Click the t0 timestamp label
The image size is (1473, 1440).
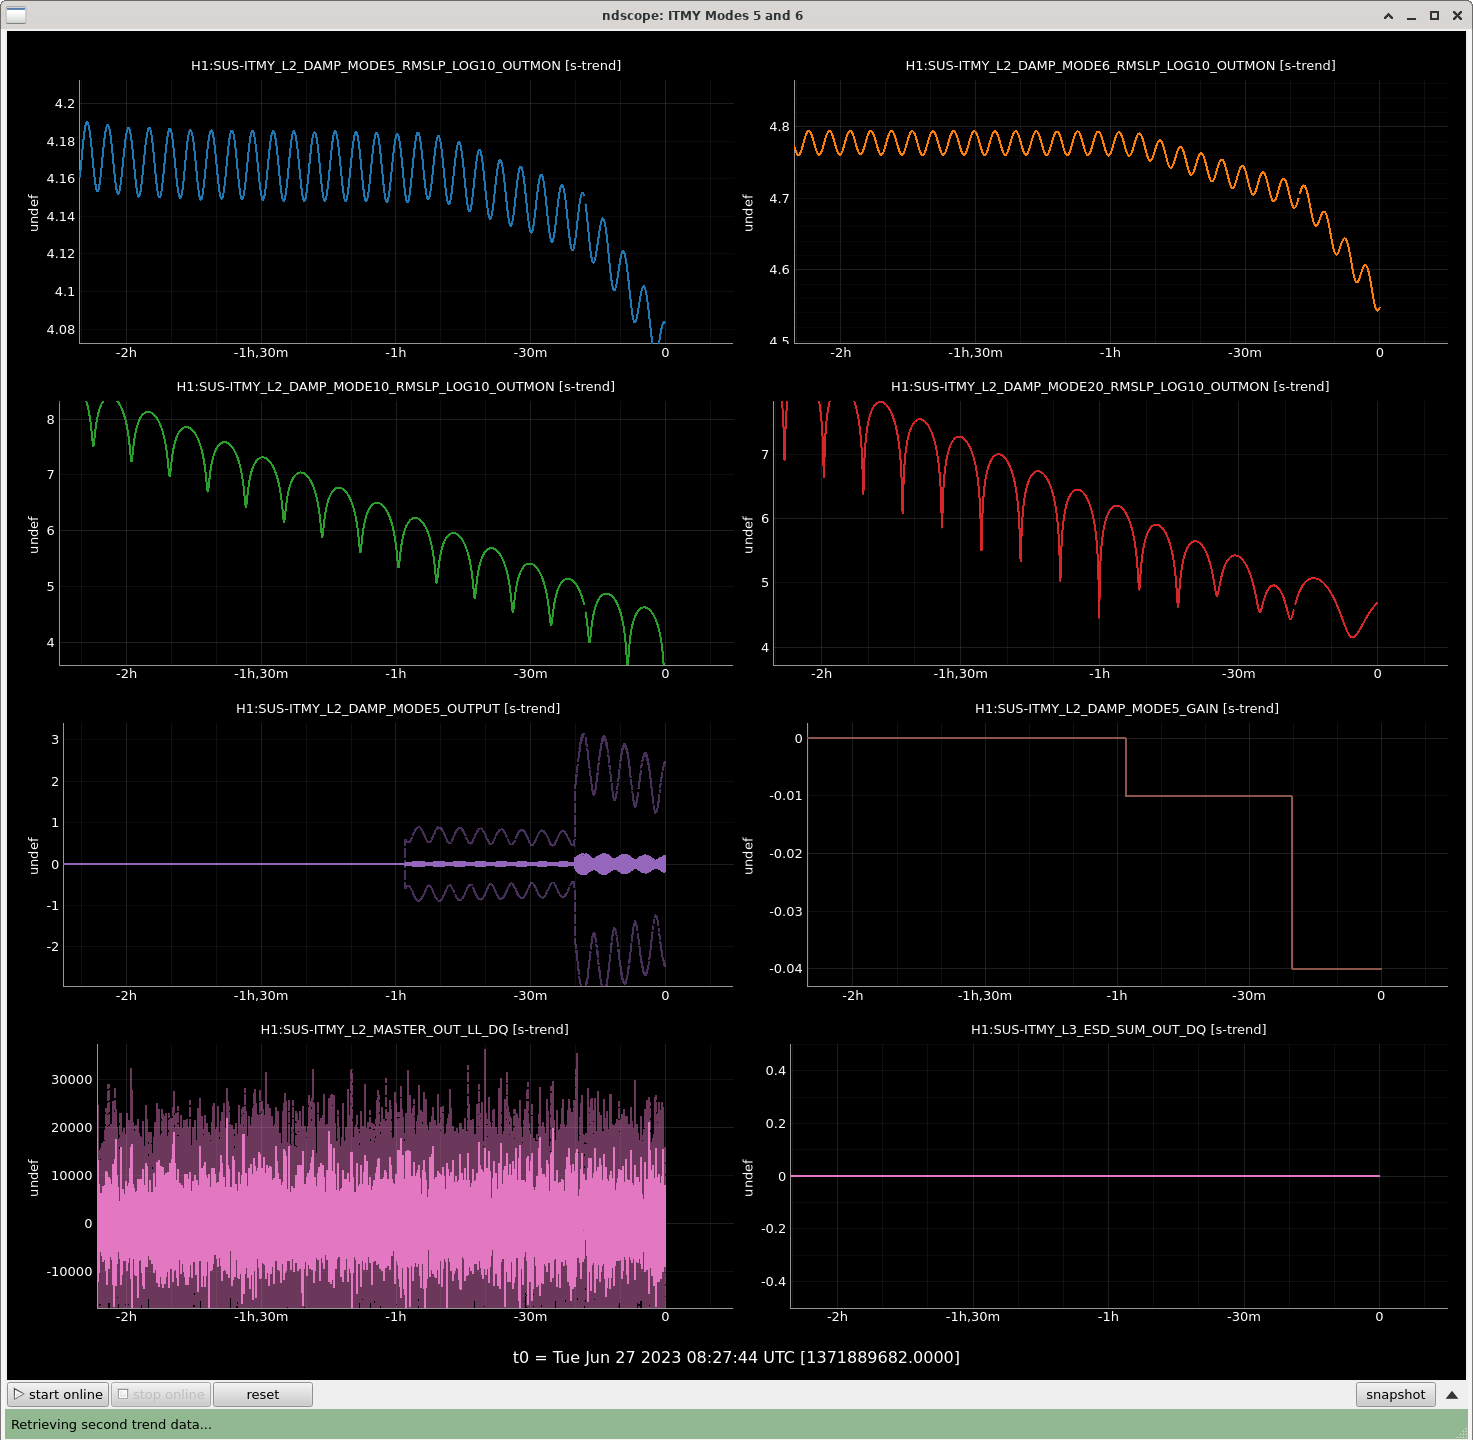click(736, 1357)
